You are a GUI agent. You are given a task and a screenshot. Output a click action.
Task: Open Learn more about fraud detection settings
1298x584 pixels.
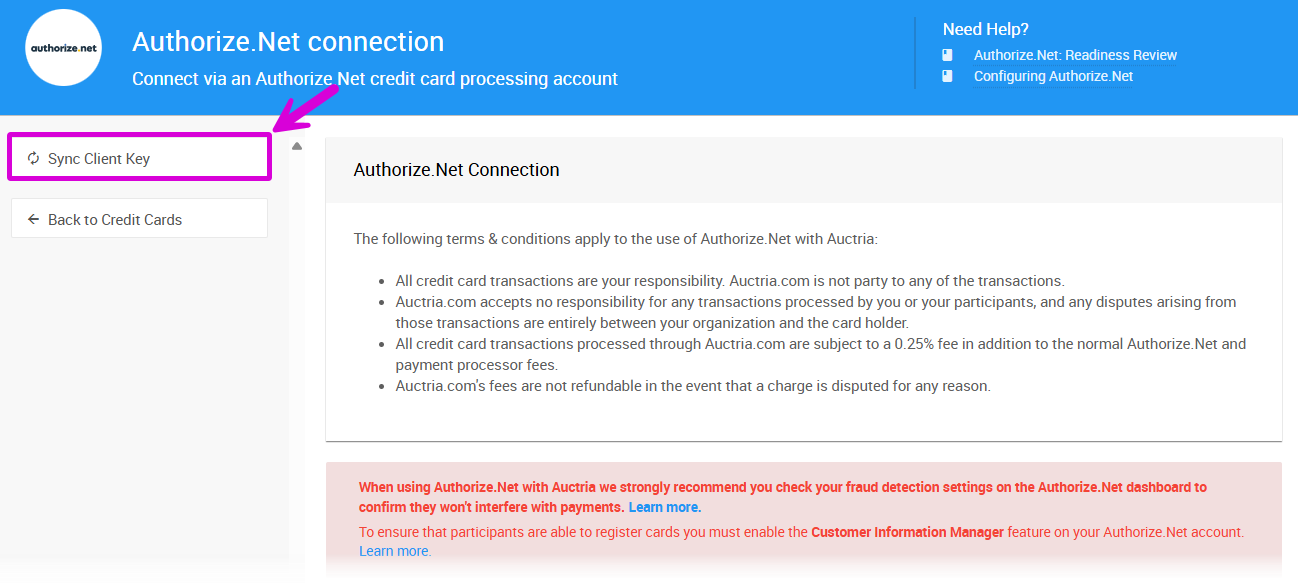point(665,507)
